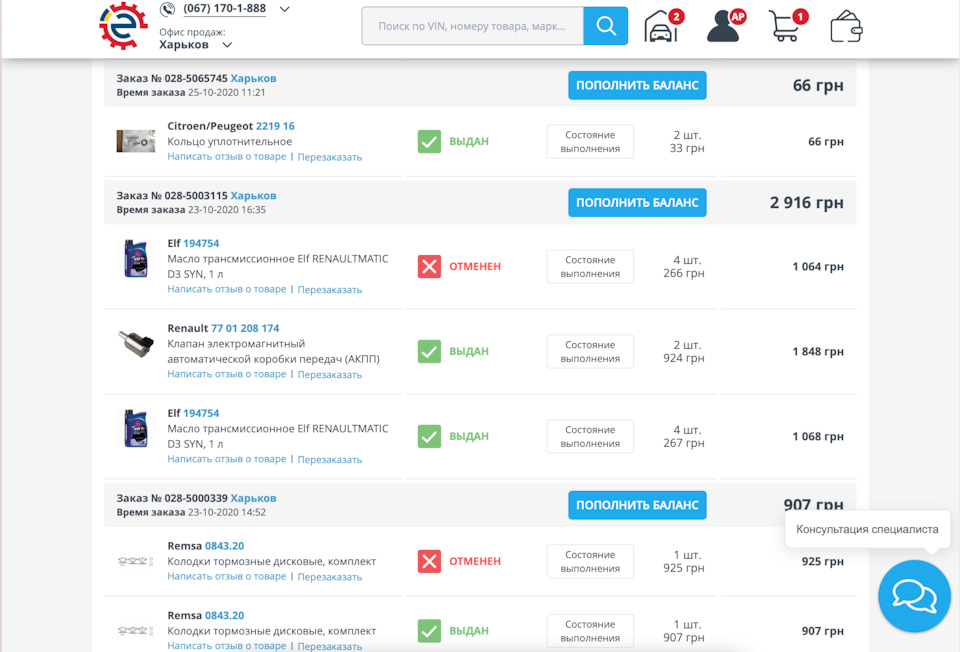Screen dimensions: 960x652
Task: Open Состояние выполнения for Citroen ring
Action: (590, 141)
